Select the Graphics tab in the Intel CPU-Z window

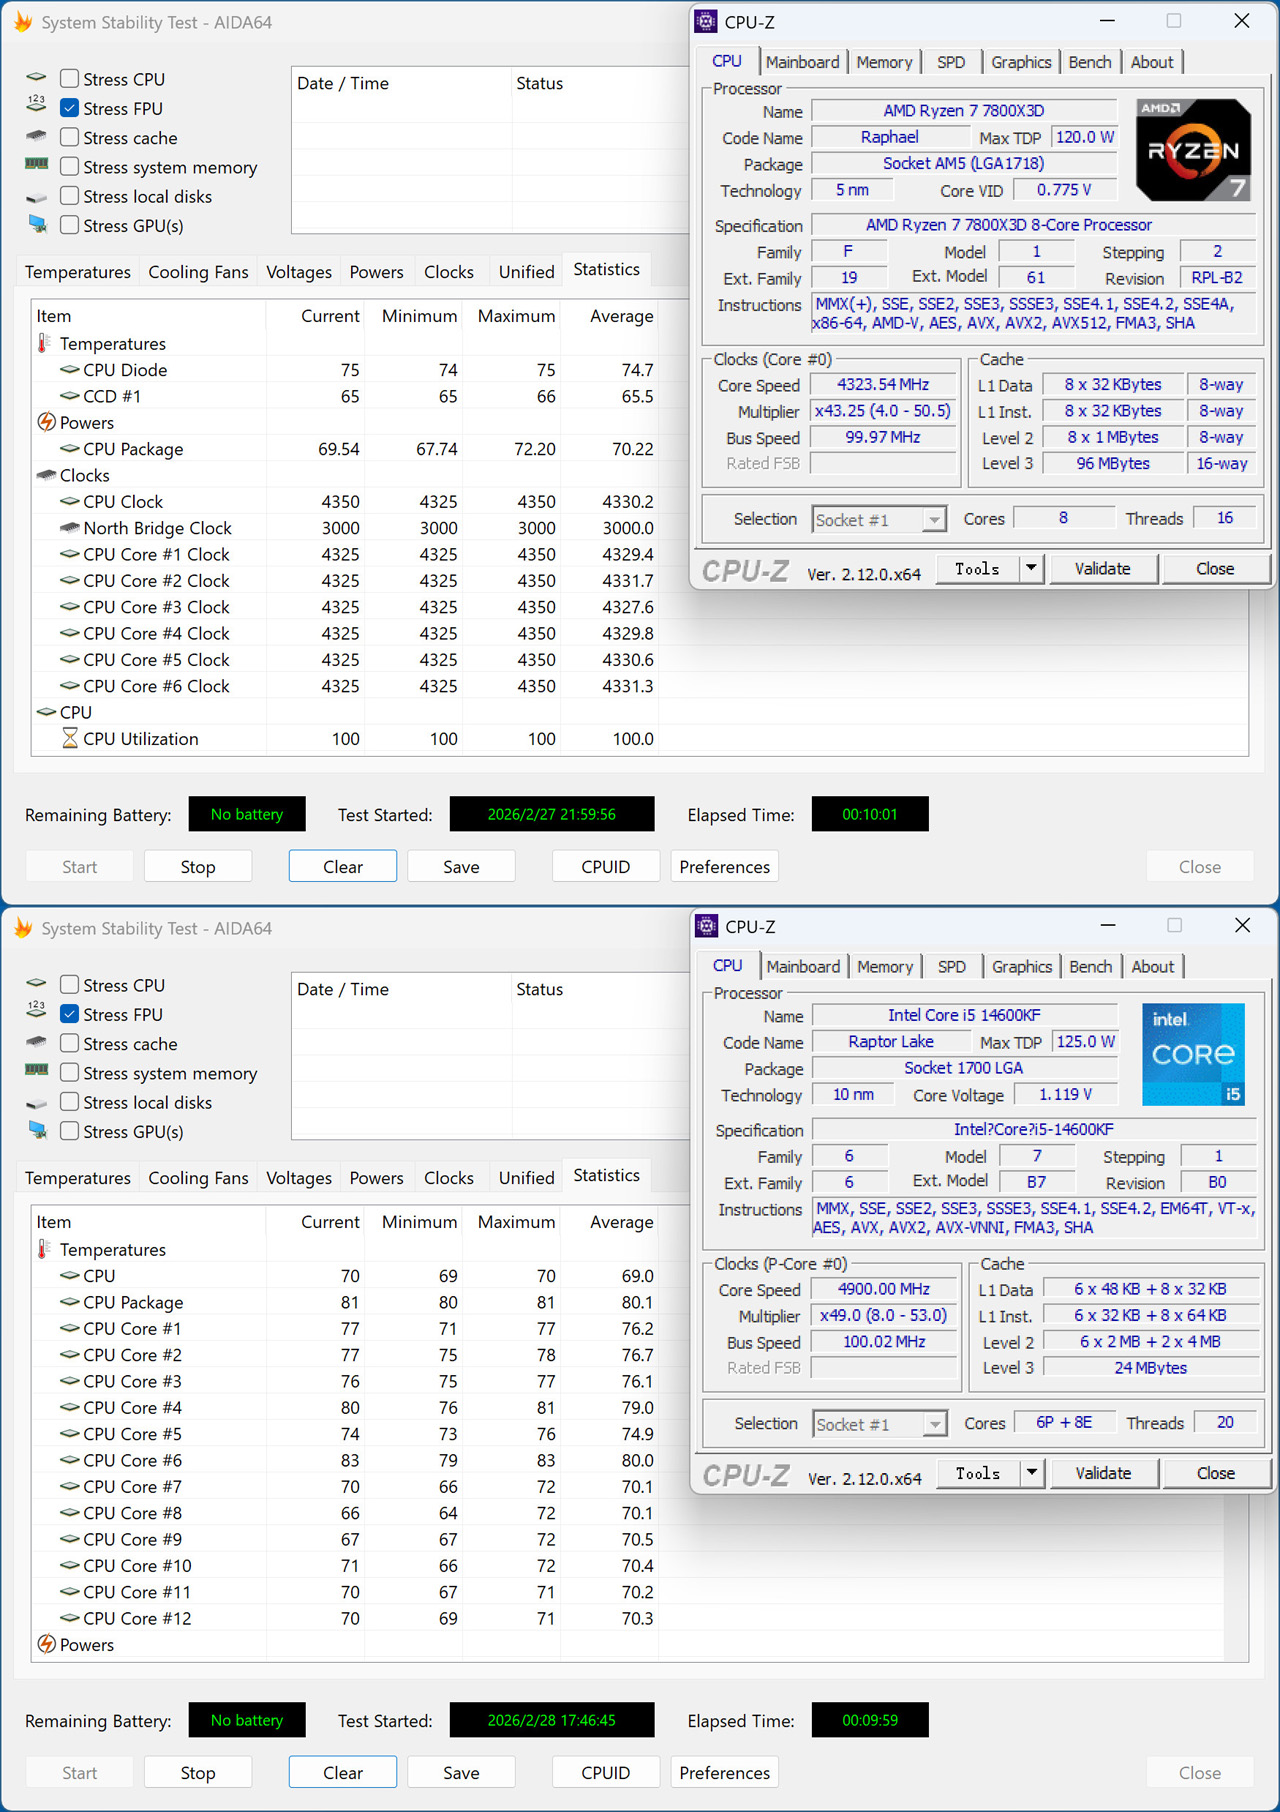click(1022, 967)
